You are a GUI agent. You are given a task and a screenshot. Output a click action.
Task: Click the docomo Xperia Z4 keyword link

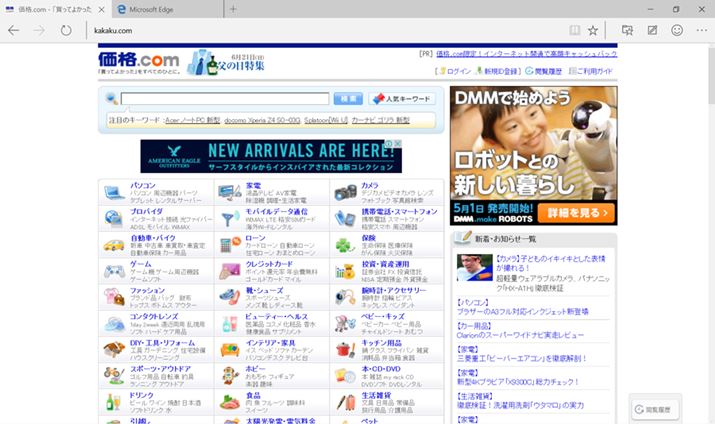tap(262, 120)
